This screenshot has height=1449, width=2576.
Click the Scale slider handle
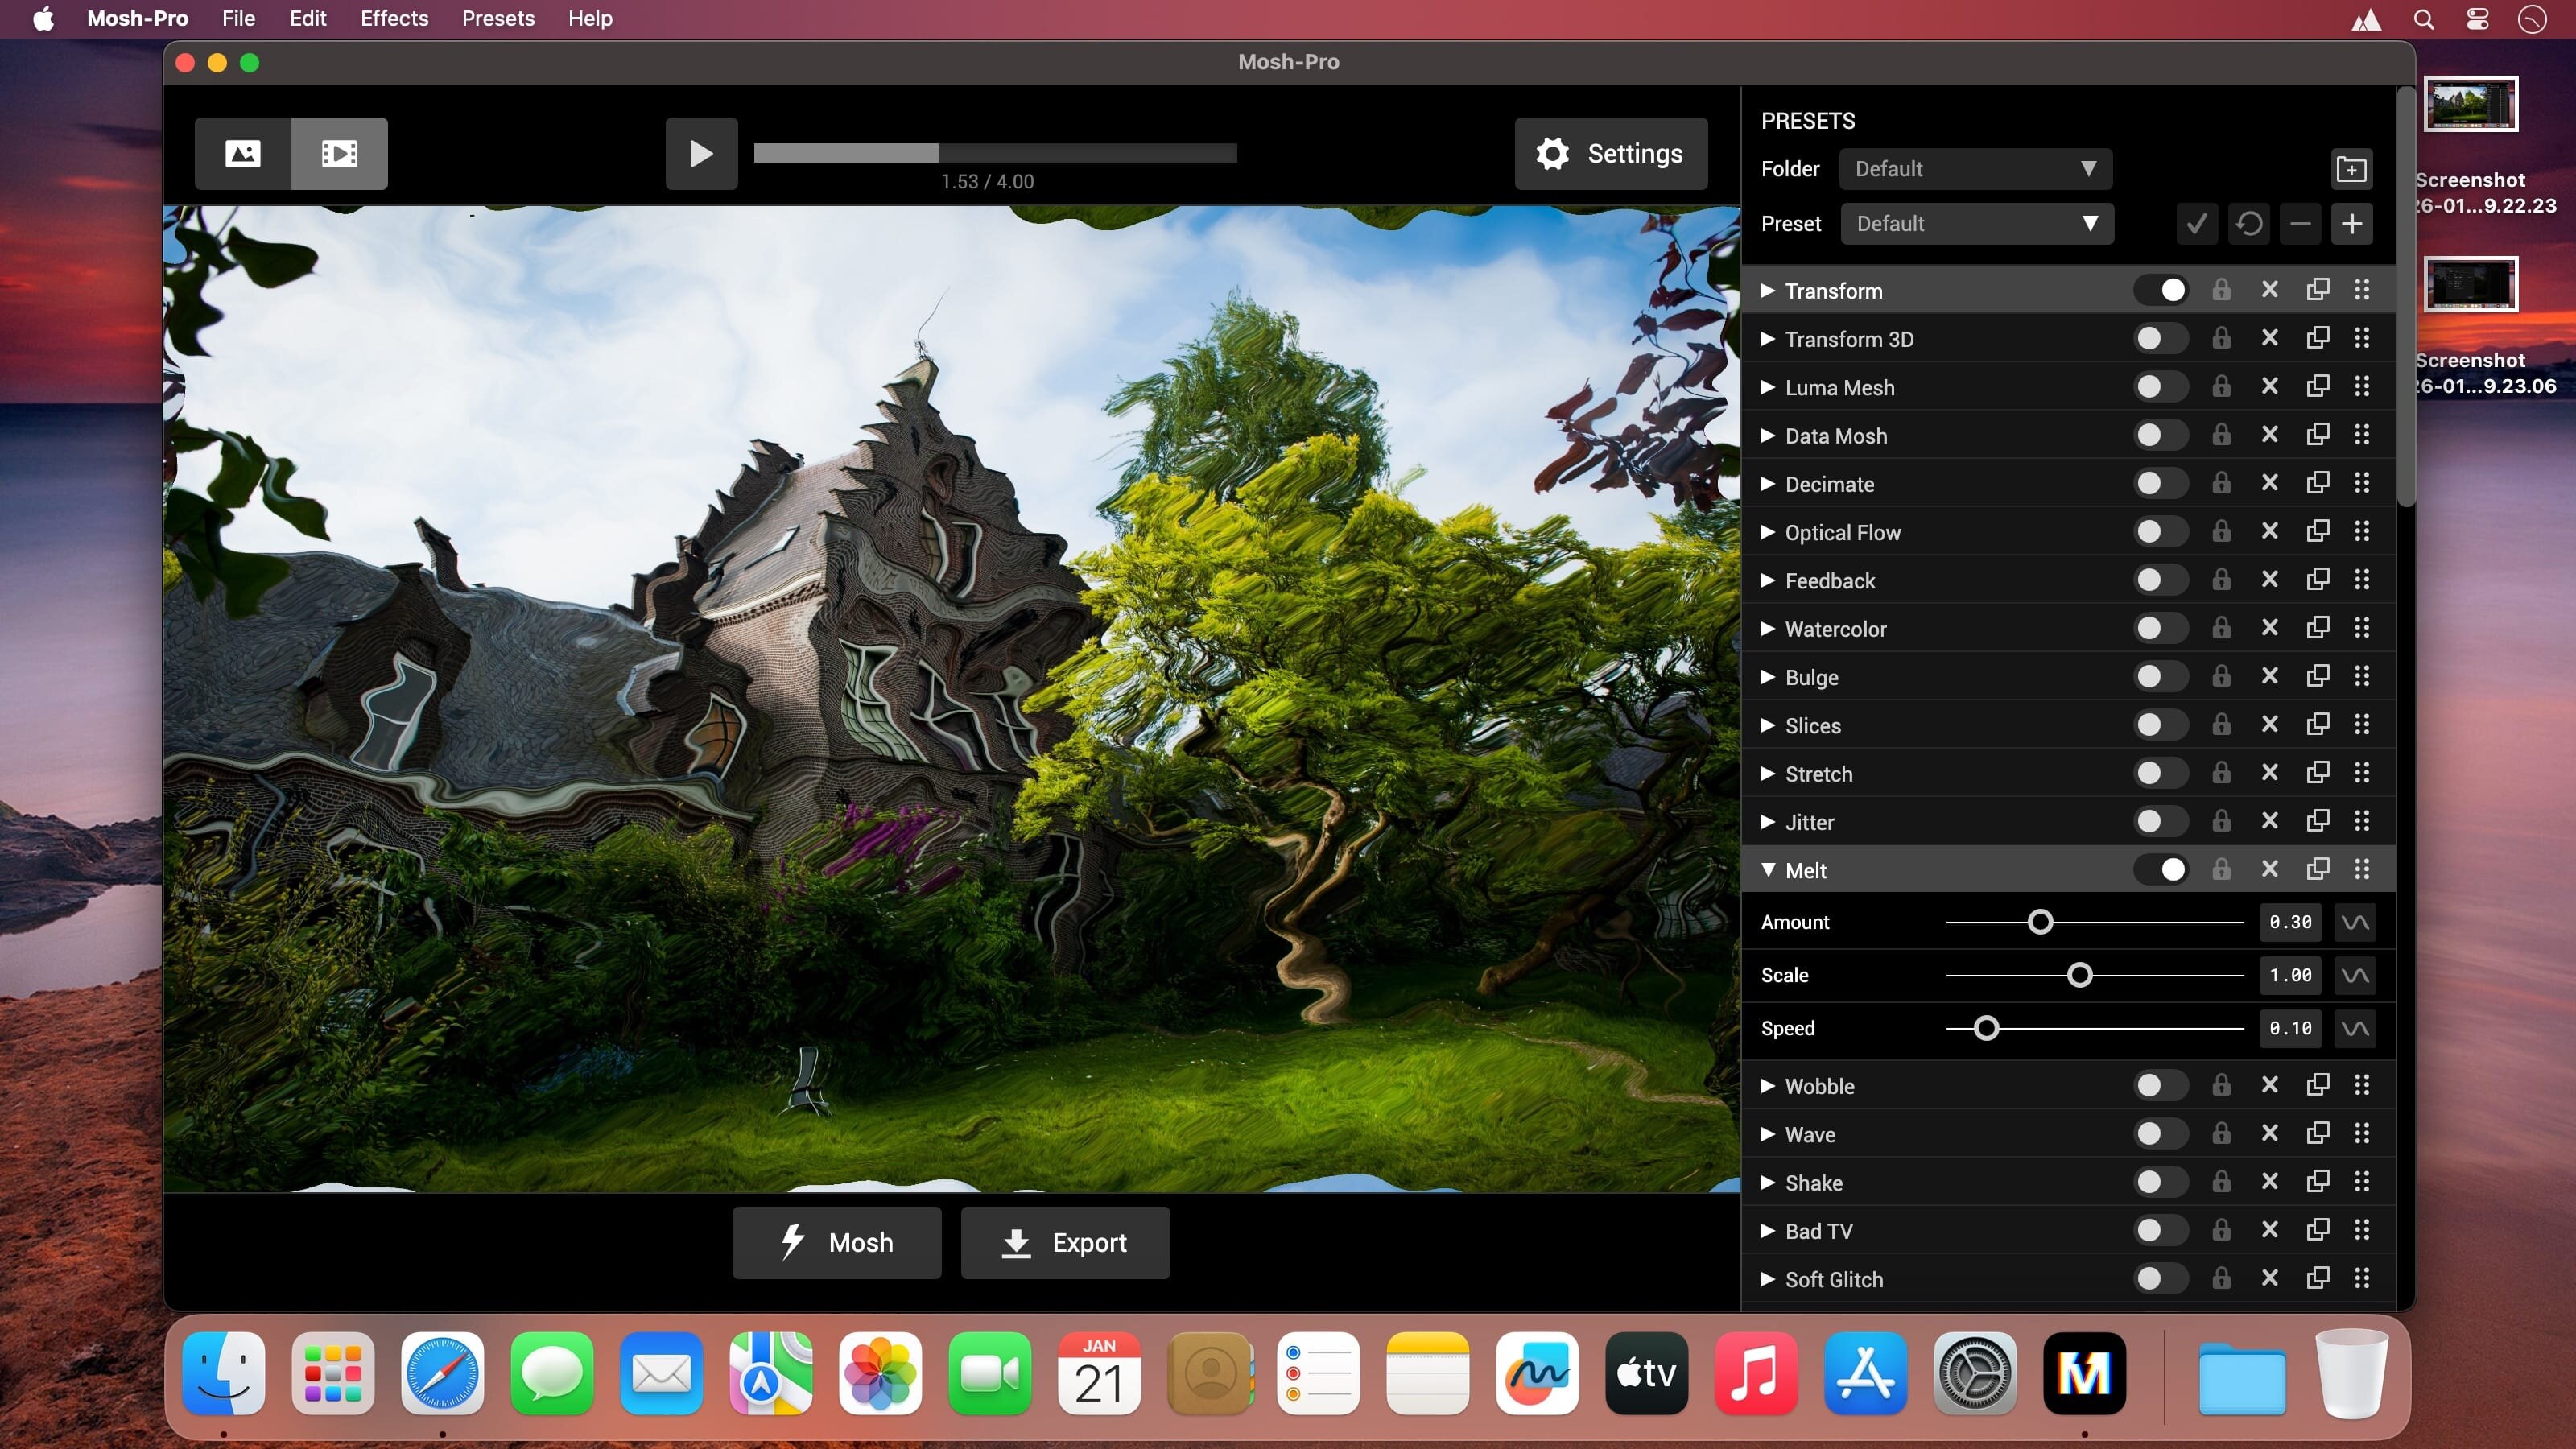click(x=2079, y=975)
